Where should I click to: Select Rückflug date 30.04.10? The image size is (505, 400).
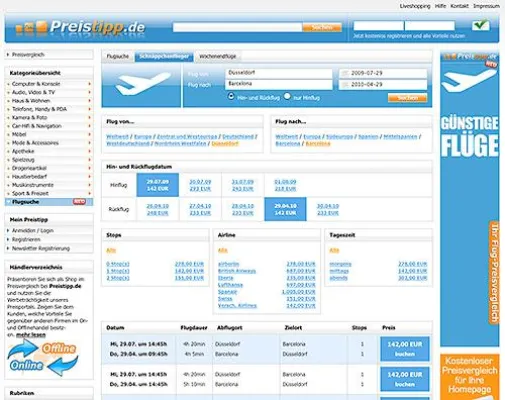328,209
